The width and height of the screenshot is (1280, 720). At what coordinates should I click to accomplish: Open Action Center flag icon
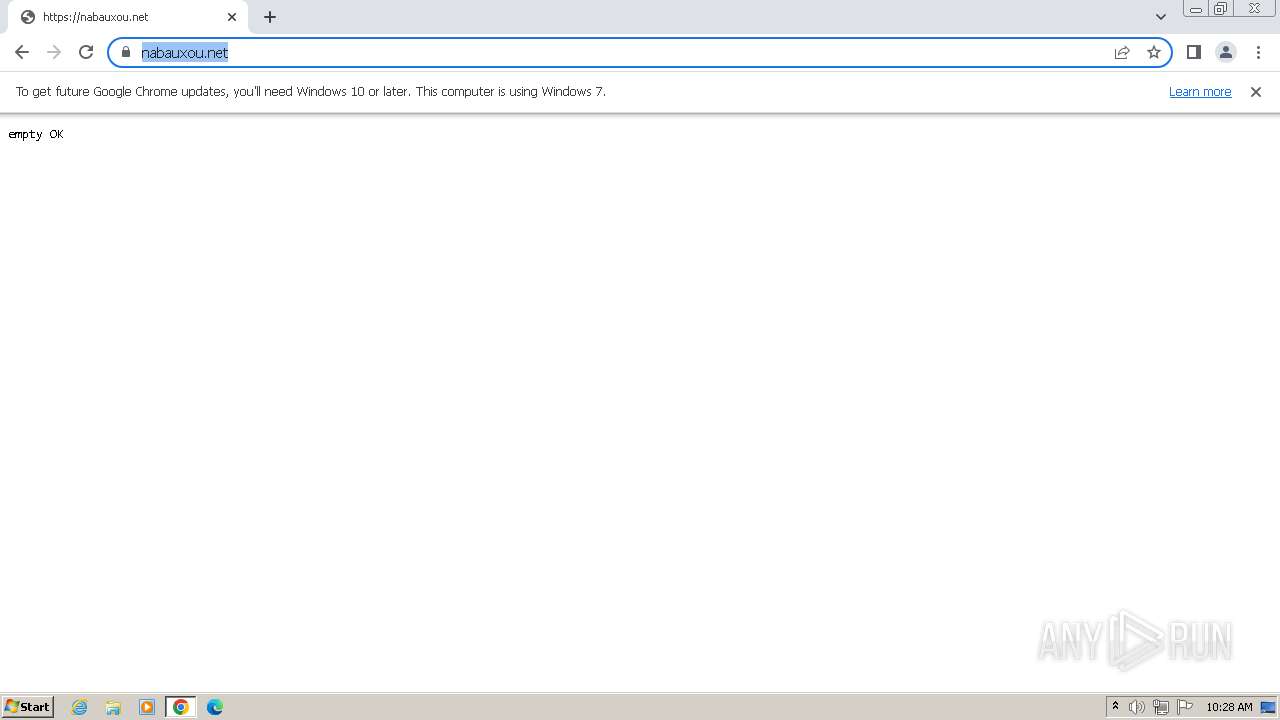[x=1185, y=707]
